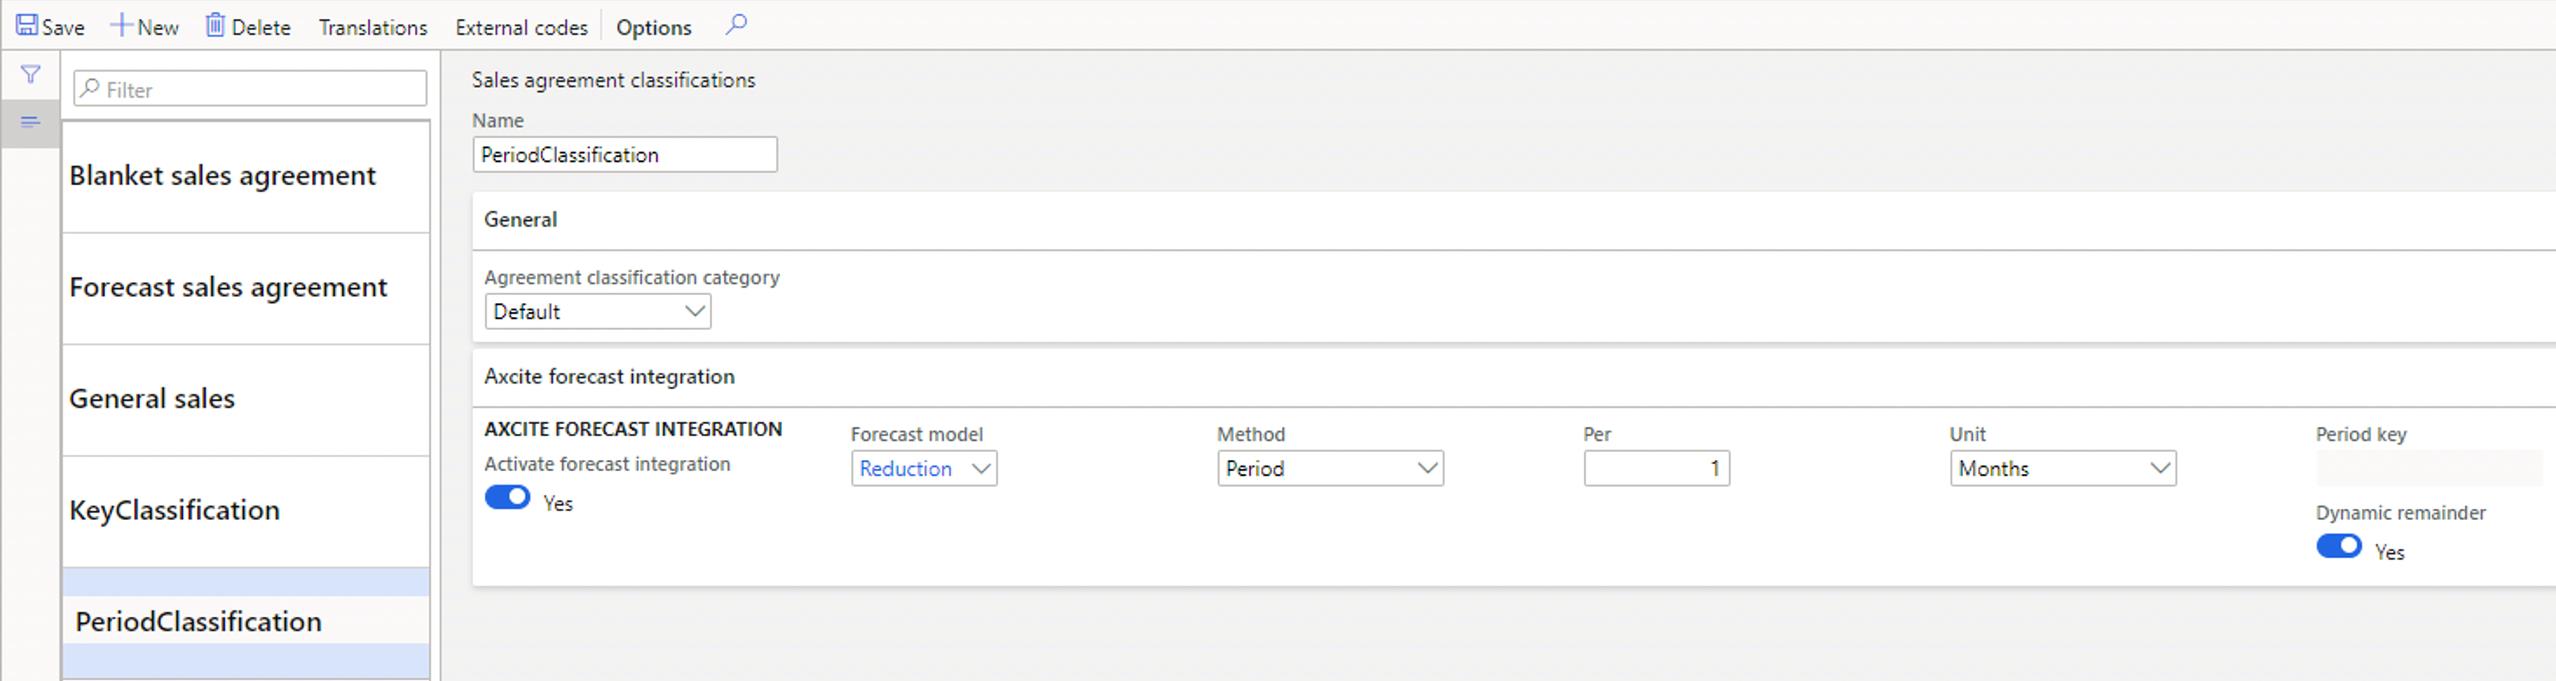Image resolution: width=2556 pixels, height=681 pixels.
Task: Click the Save disk icon
Action: [27, 26]
